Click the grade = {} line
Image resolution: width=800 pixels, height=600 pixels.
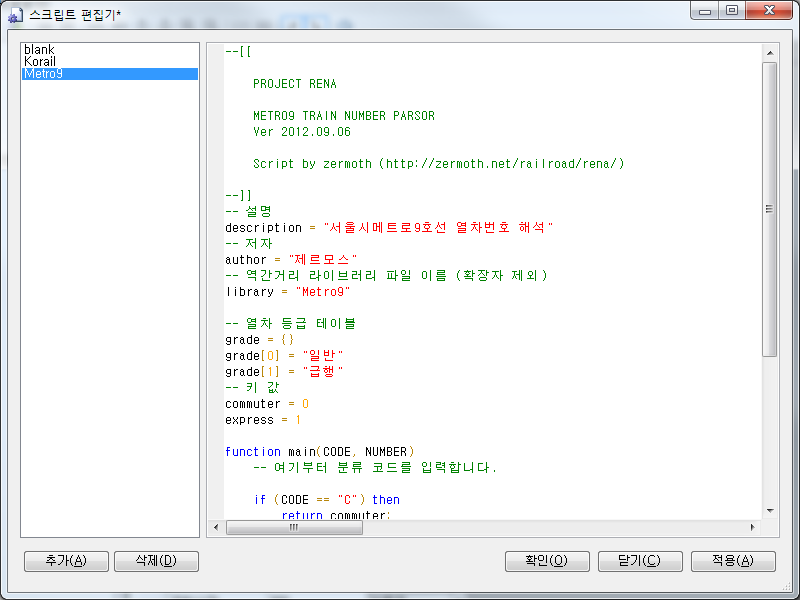pos(259,340)
